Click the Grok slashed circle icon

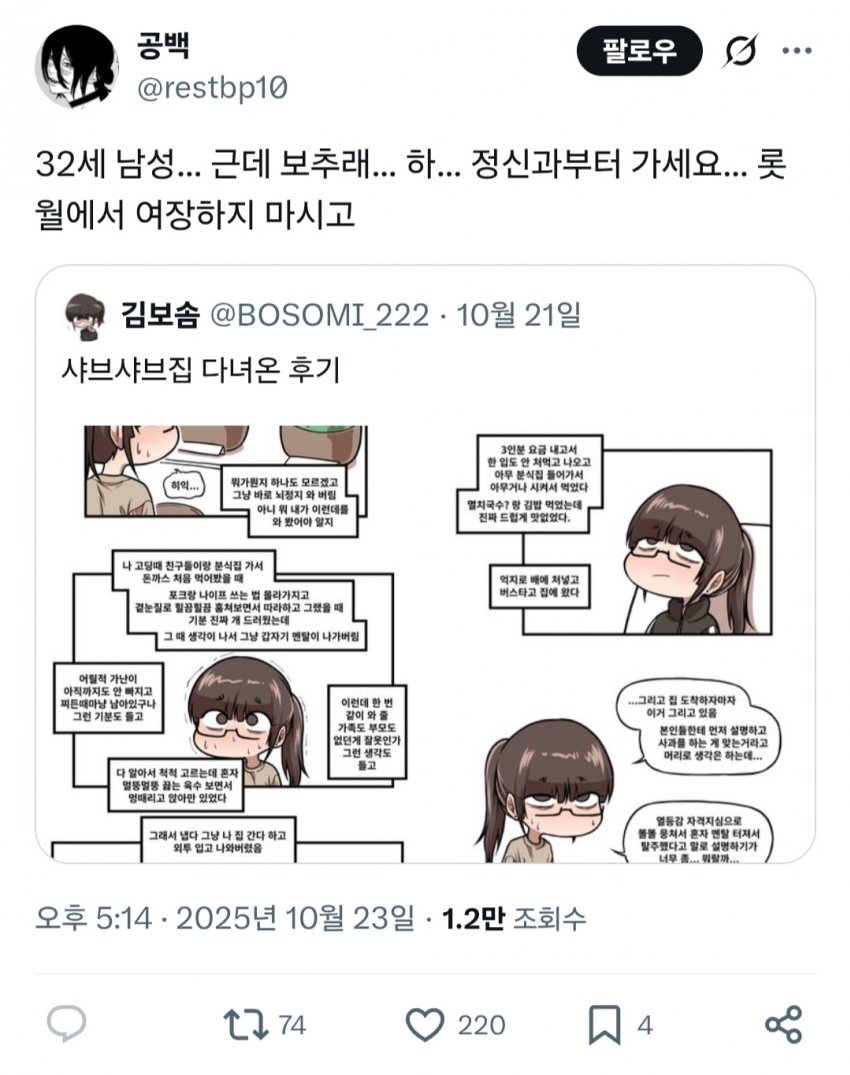[740, 51]
